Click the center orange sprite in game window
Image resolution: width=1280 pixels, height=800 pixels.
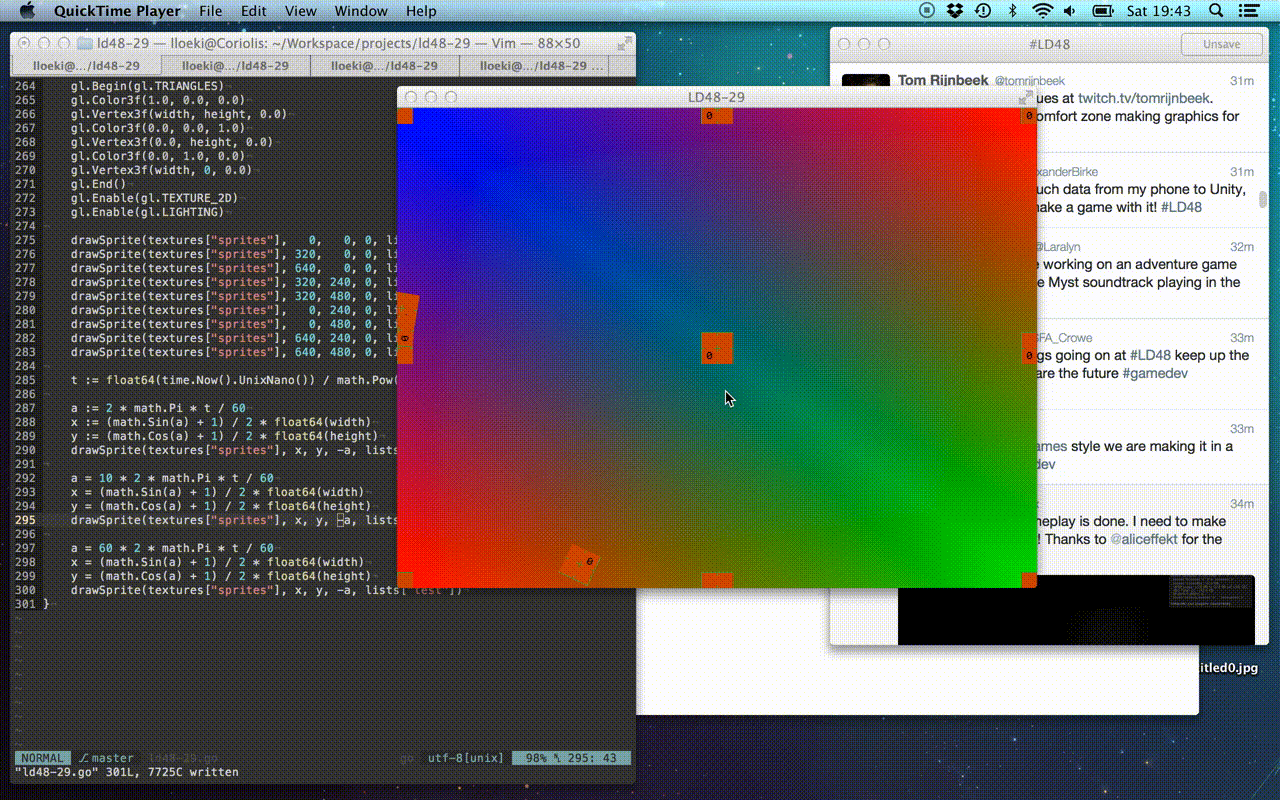click(x=717, y=348)
